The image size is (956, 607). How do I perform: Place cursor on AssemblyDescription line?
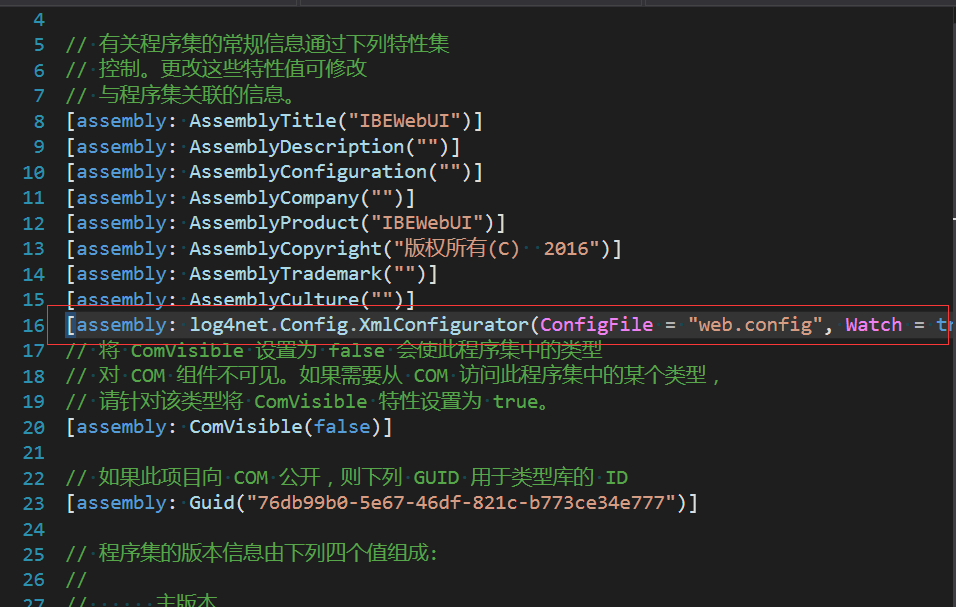pyautogui.click(x=263, y=147)
